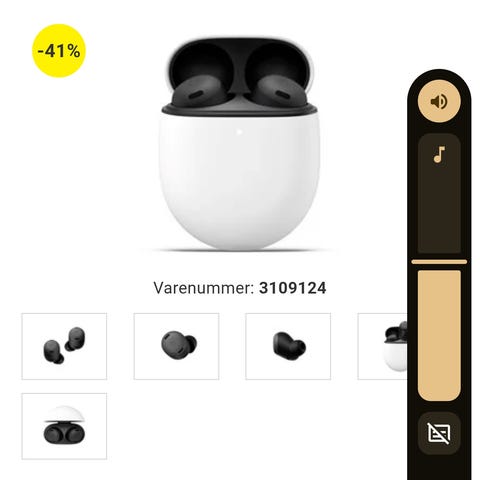Viewport: 480px width, 480px height.
Task: Click the media volume slider handle line
Action: pos(439,262)
